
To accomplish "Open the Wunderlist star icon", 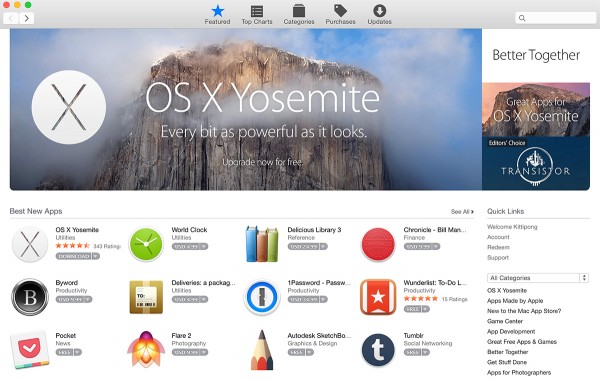I will pos(378,297).
